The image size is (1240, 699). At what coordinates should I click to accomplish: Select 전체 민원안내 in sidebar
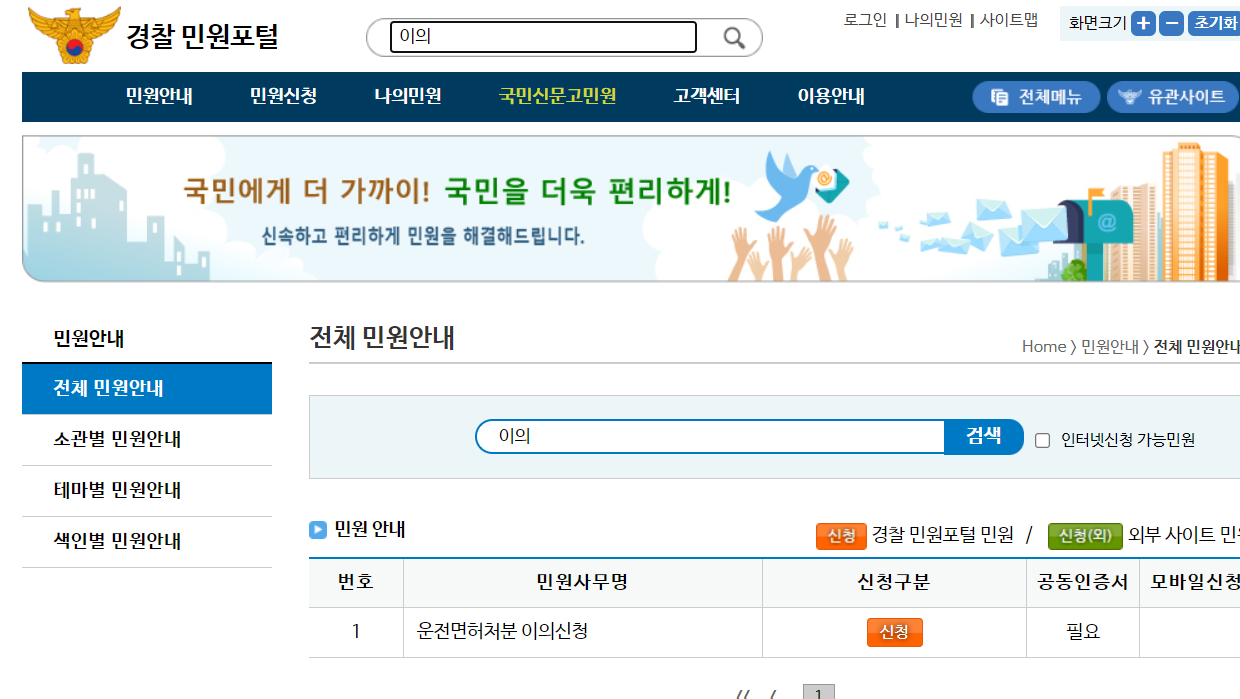click(147, 389)
